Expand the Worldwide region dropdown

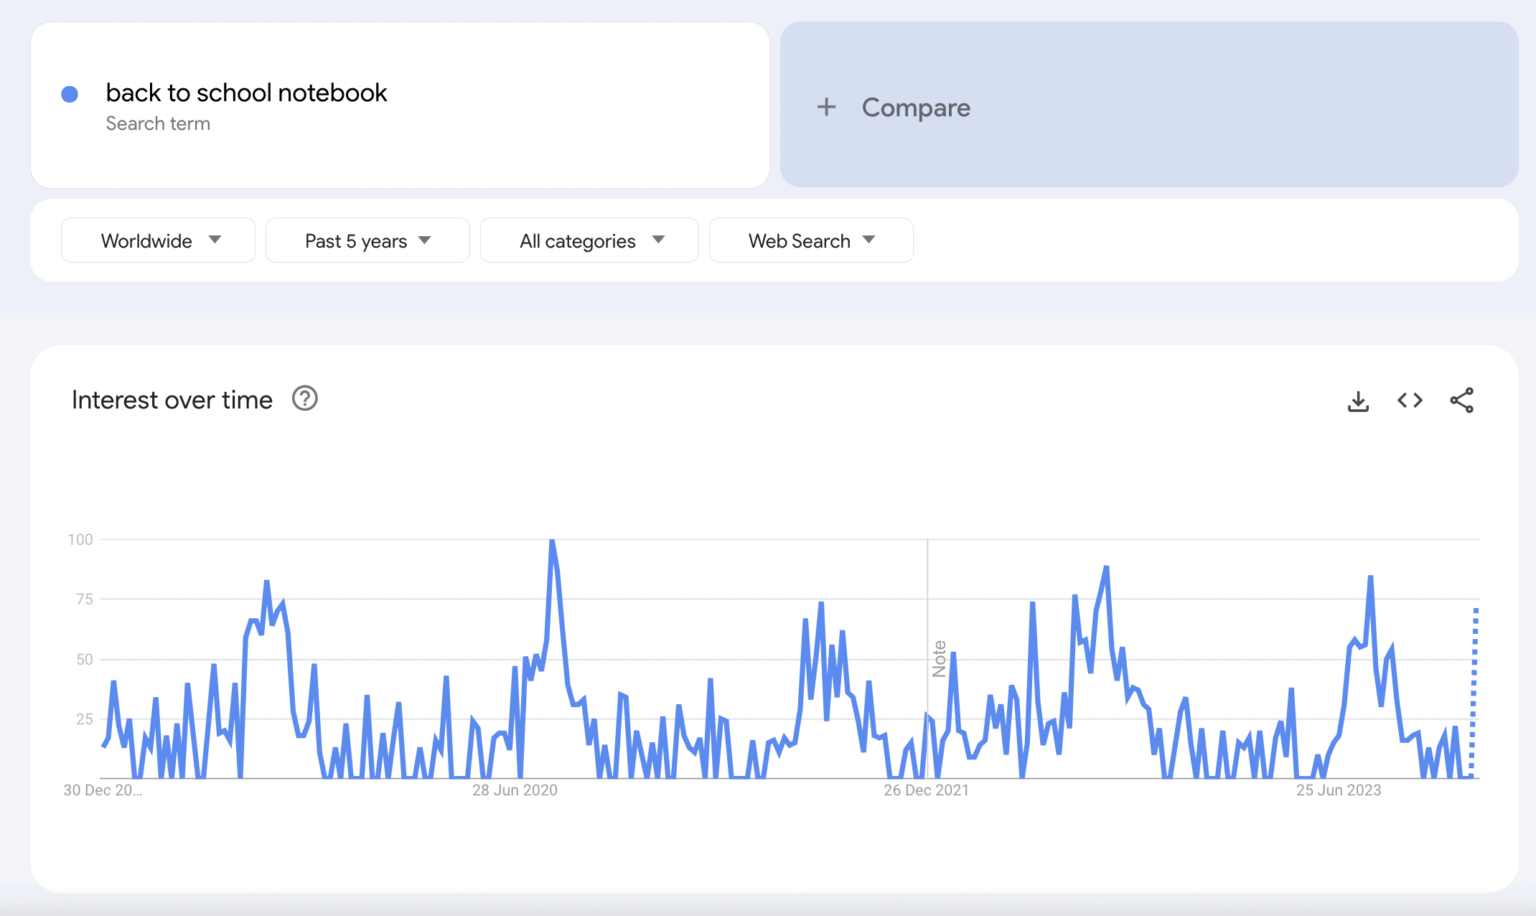(x=158, y=241)
